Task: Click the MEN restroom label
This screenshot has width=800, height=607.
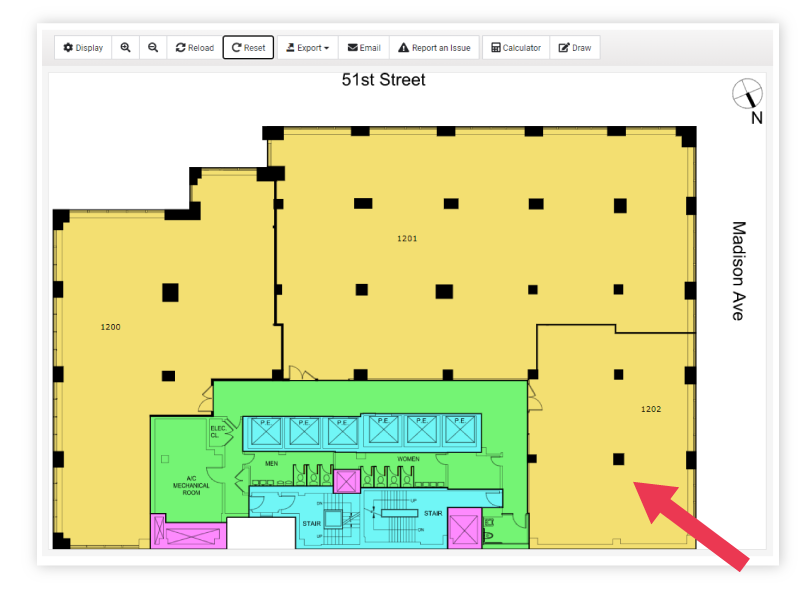Action: coord(271,463)
